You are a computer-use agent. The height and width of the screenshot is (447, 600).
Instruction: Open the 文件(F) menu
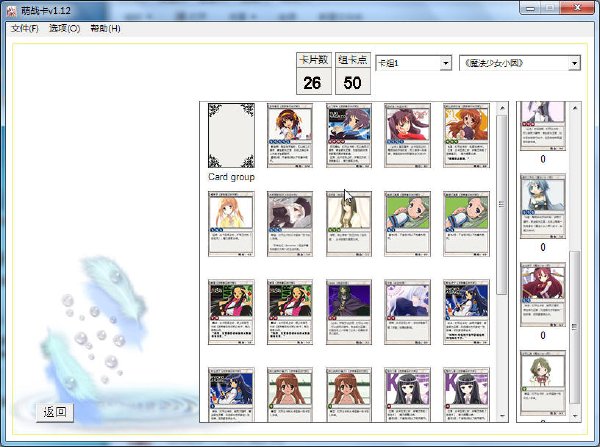(x=24, y=28)
